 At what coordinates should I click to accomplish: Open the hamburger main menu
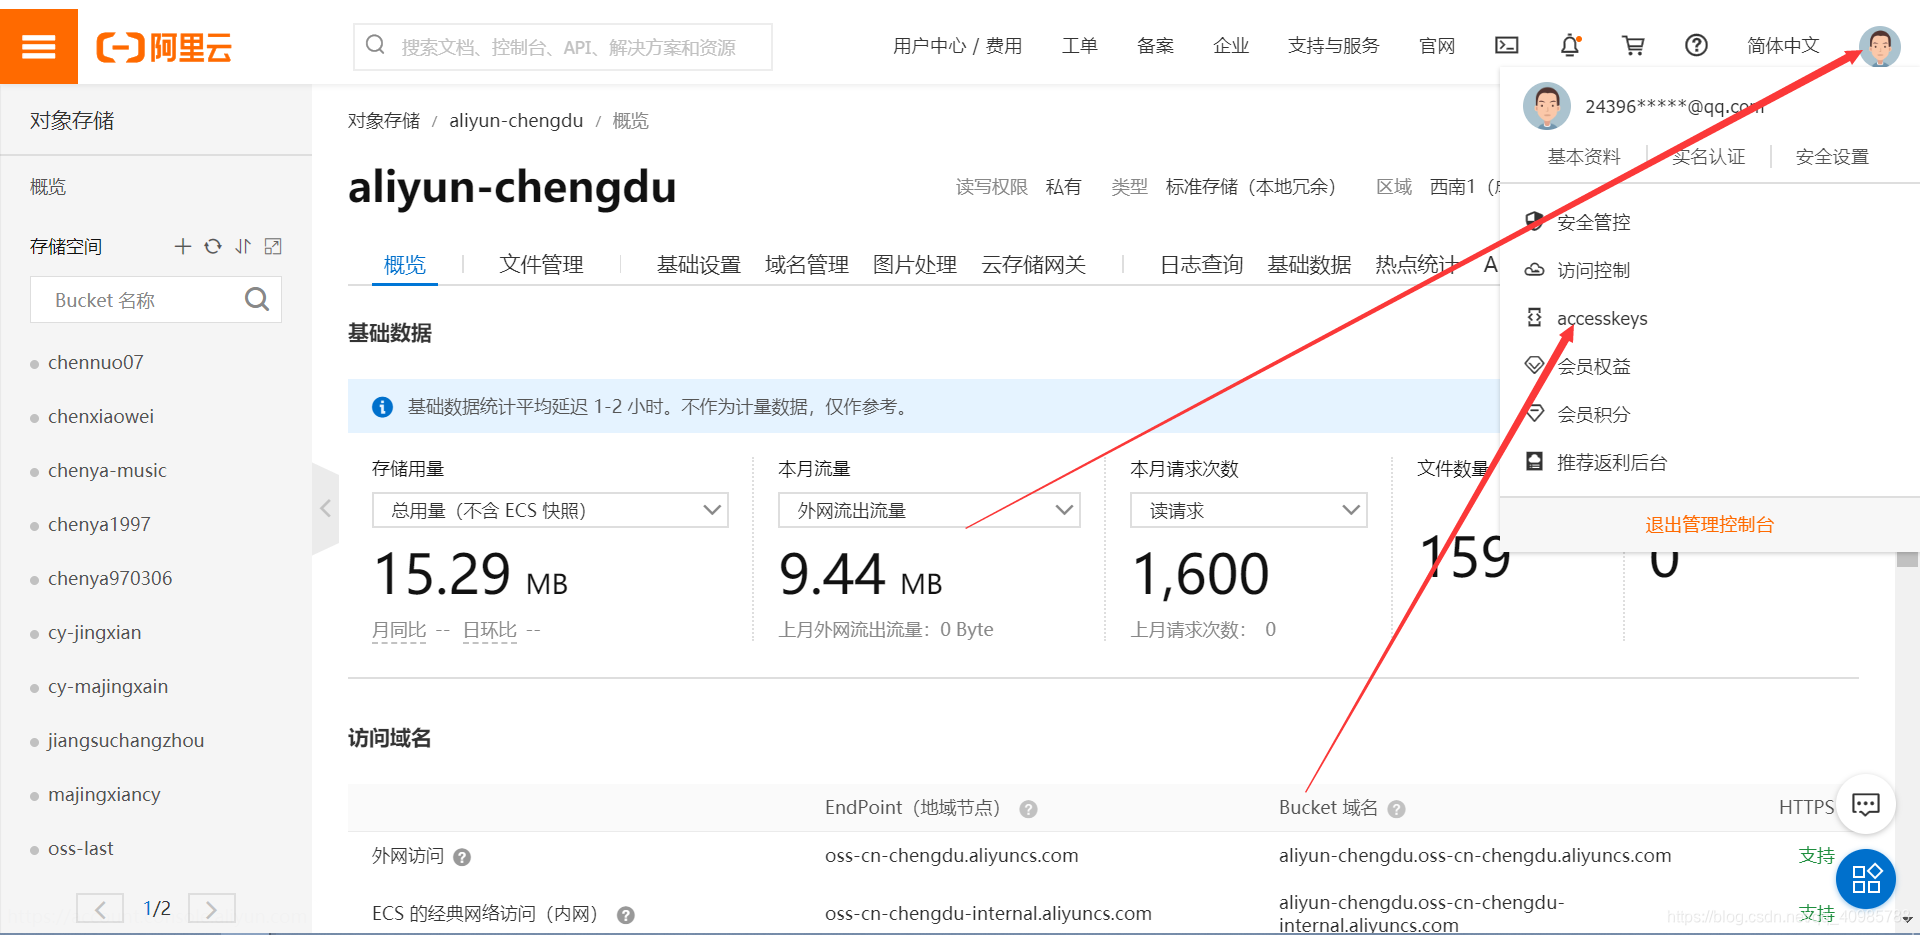[38, 46]
